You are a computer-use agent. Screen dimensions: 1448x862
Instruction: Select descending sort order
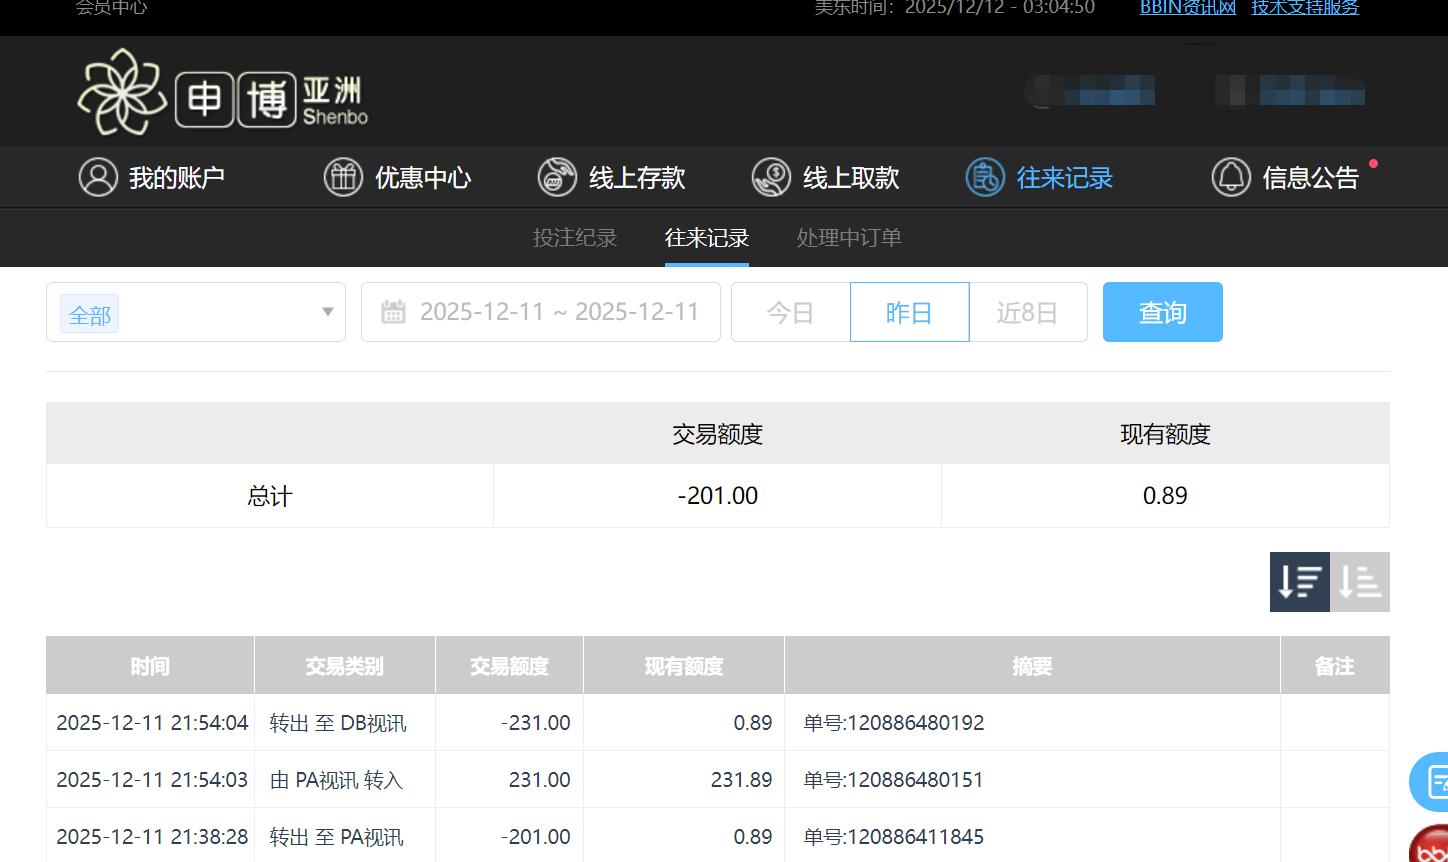pos(1299,581)
